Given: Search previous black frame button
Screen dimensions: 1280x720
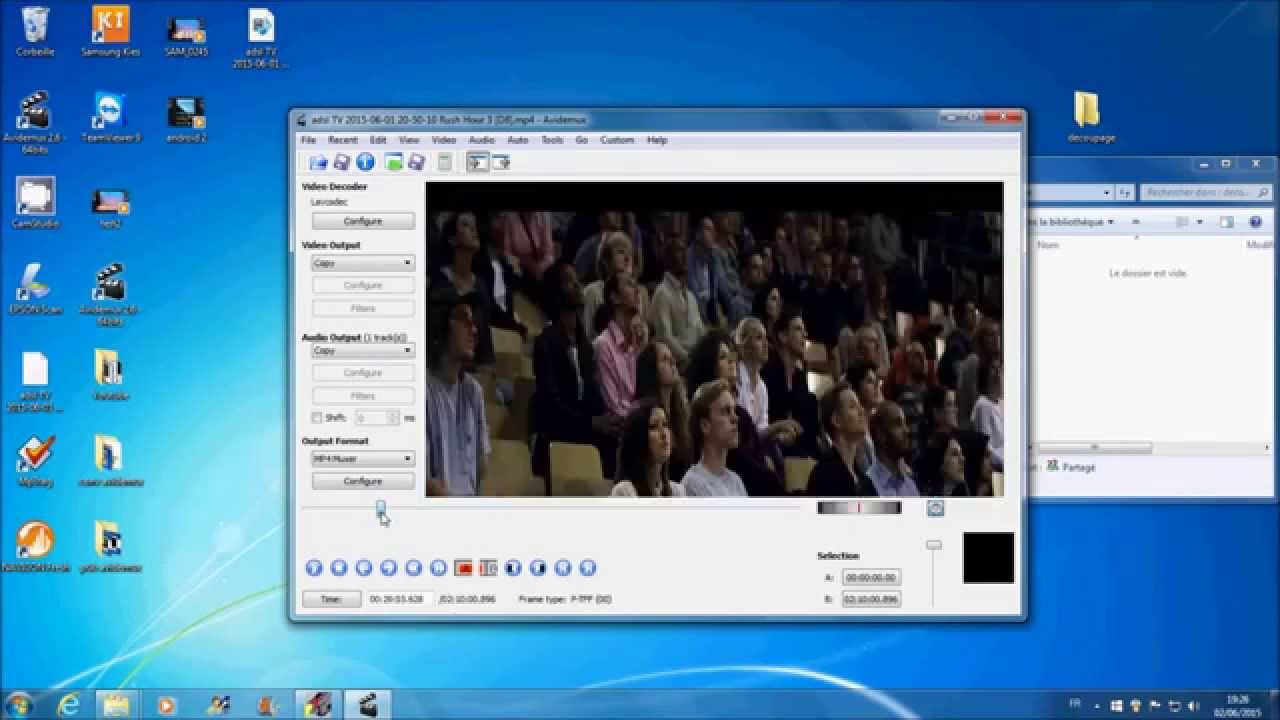Looking at the screenshot, I should coord(513,568).
